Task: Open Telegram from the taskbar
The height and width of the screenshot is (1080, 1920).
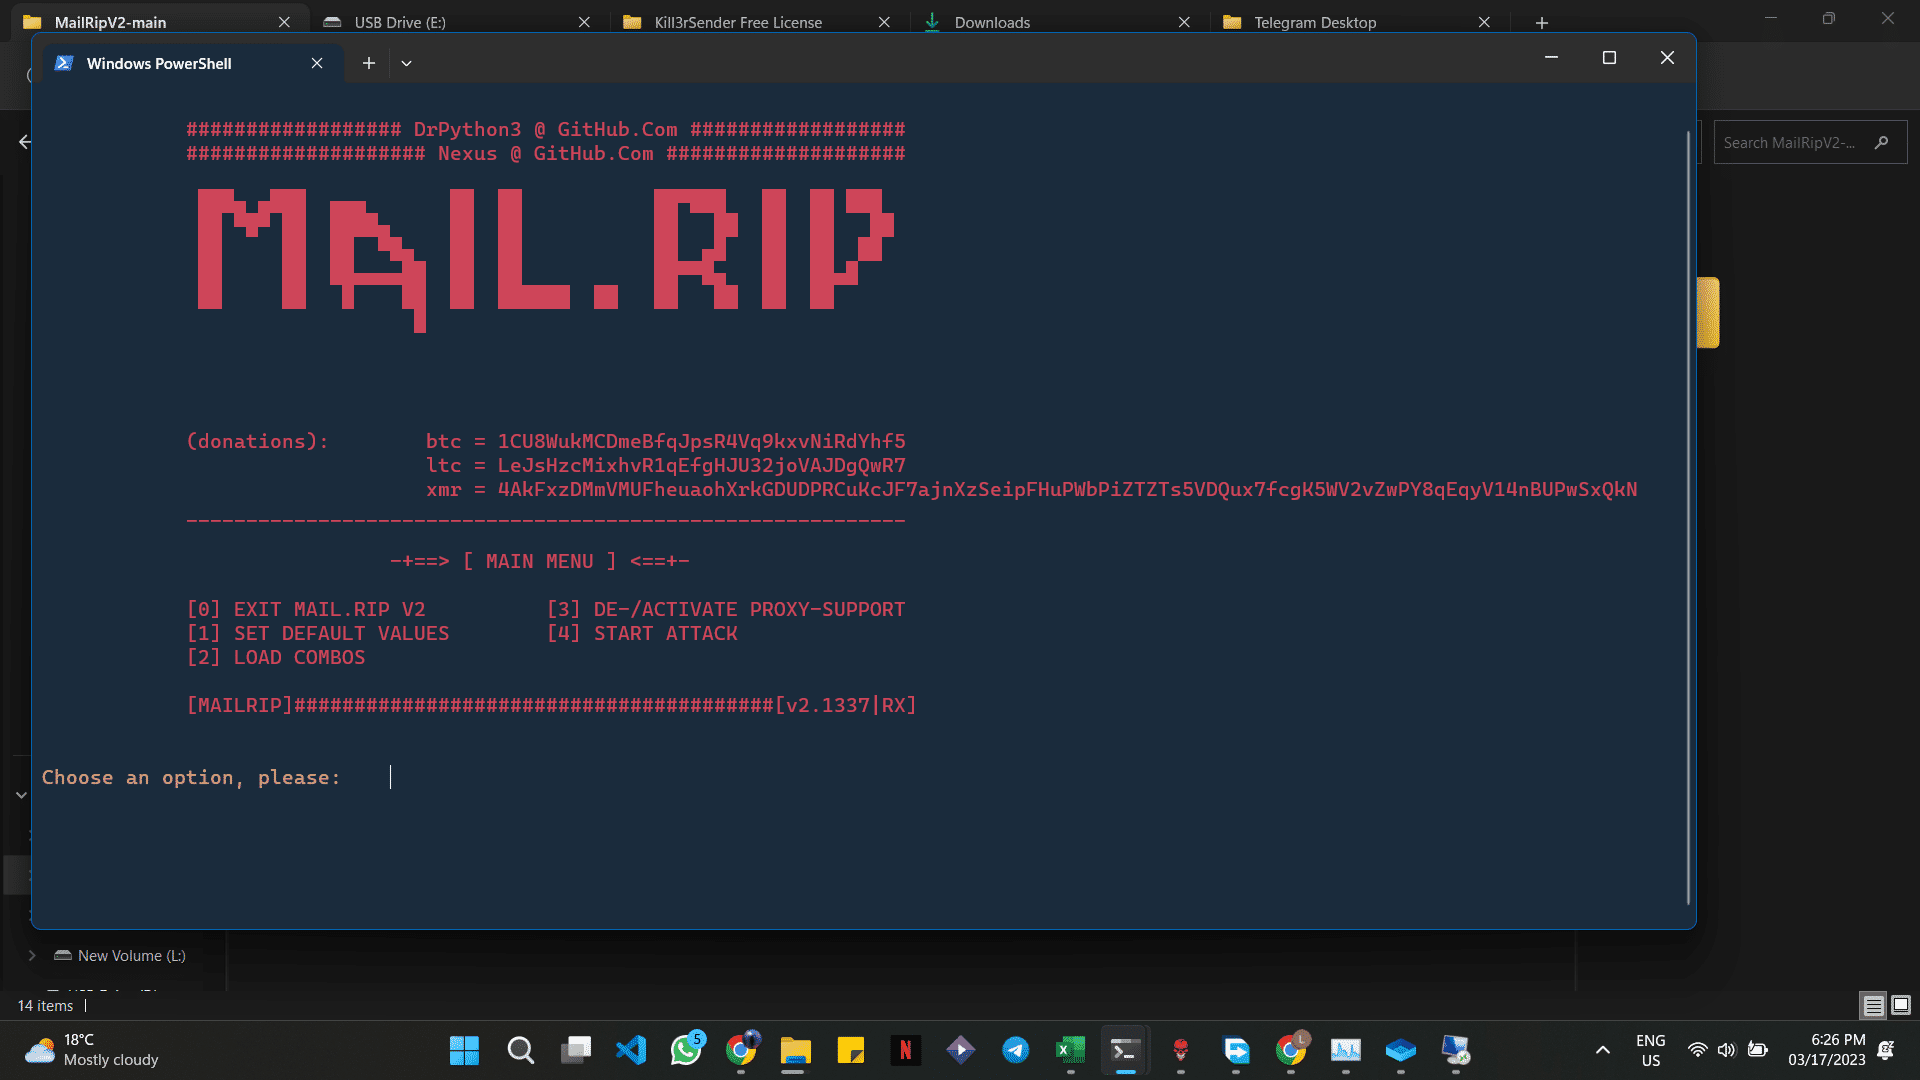Action: click(x=1016, y=1050)
